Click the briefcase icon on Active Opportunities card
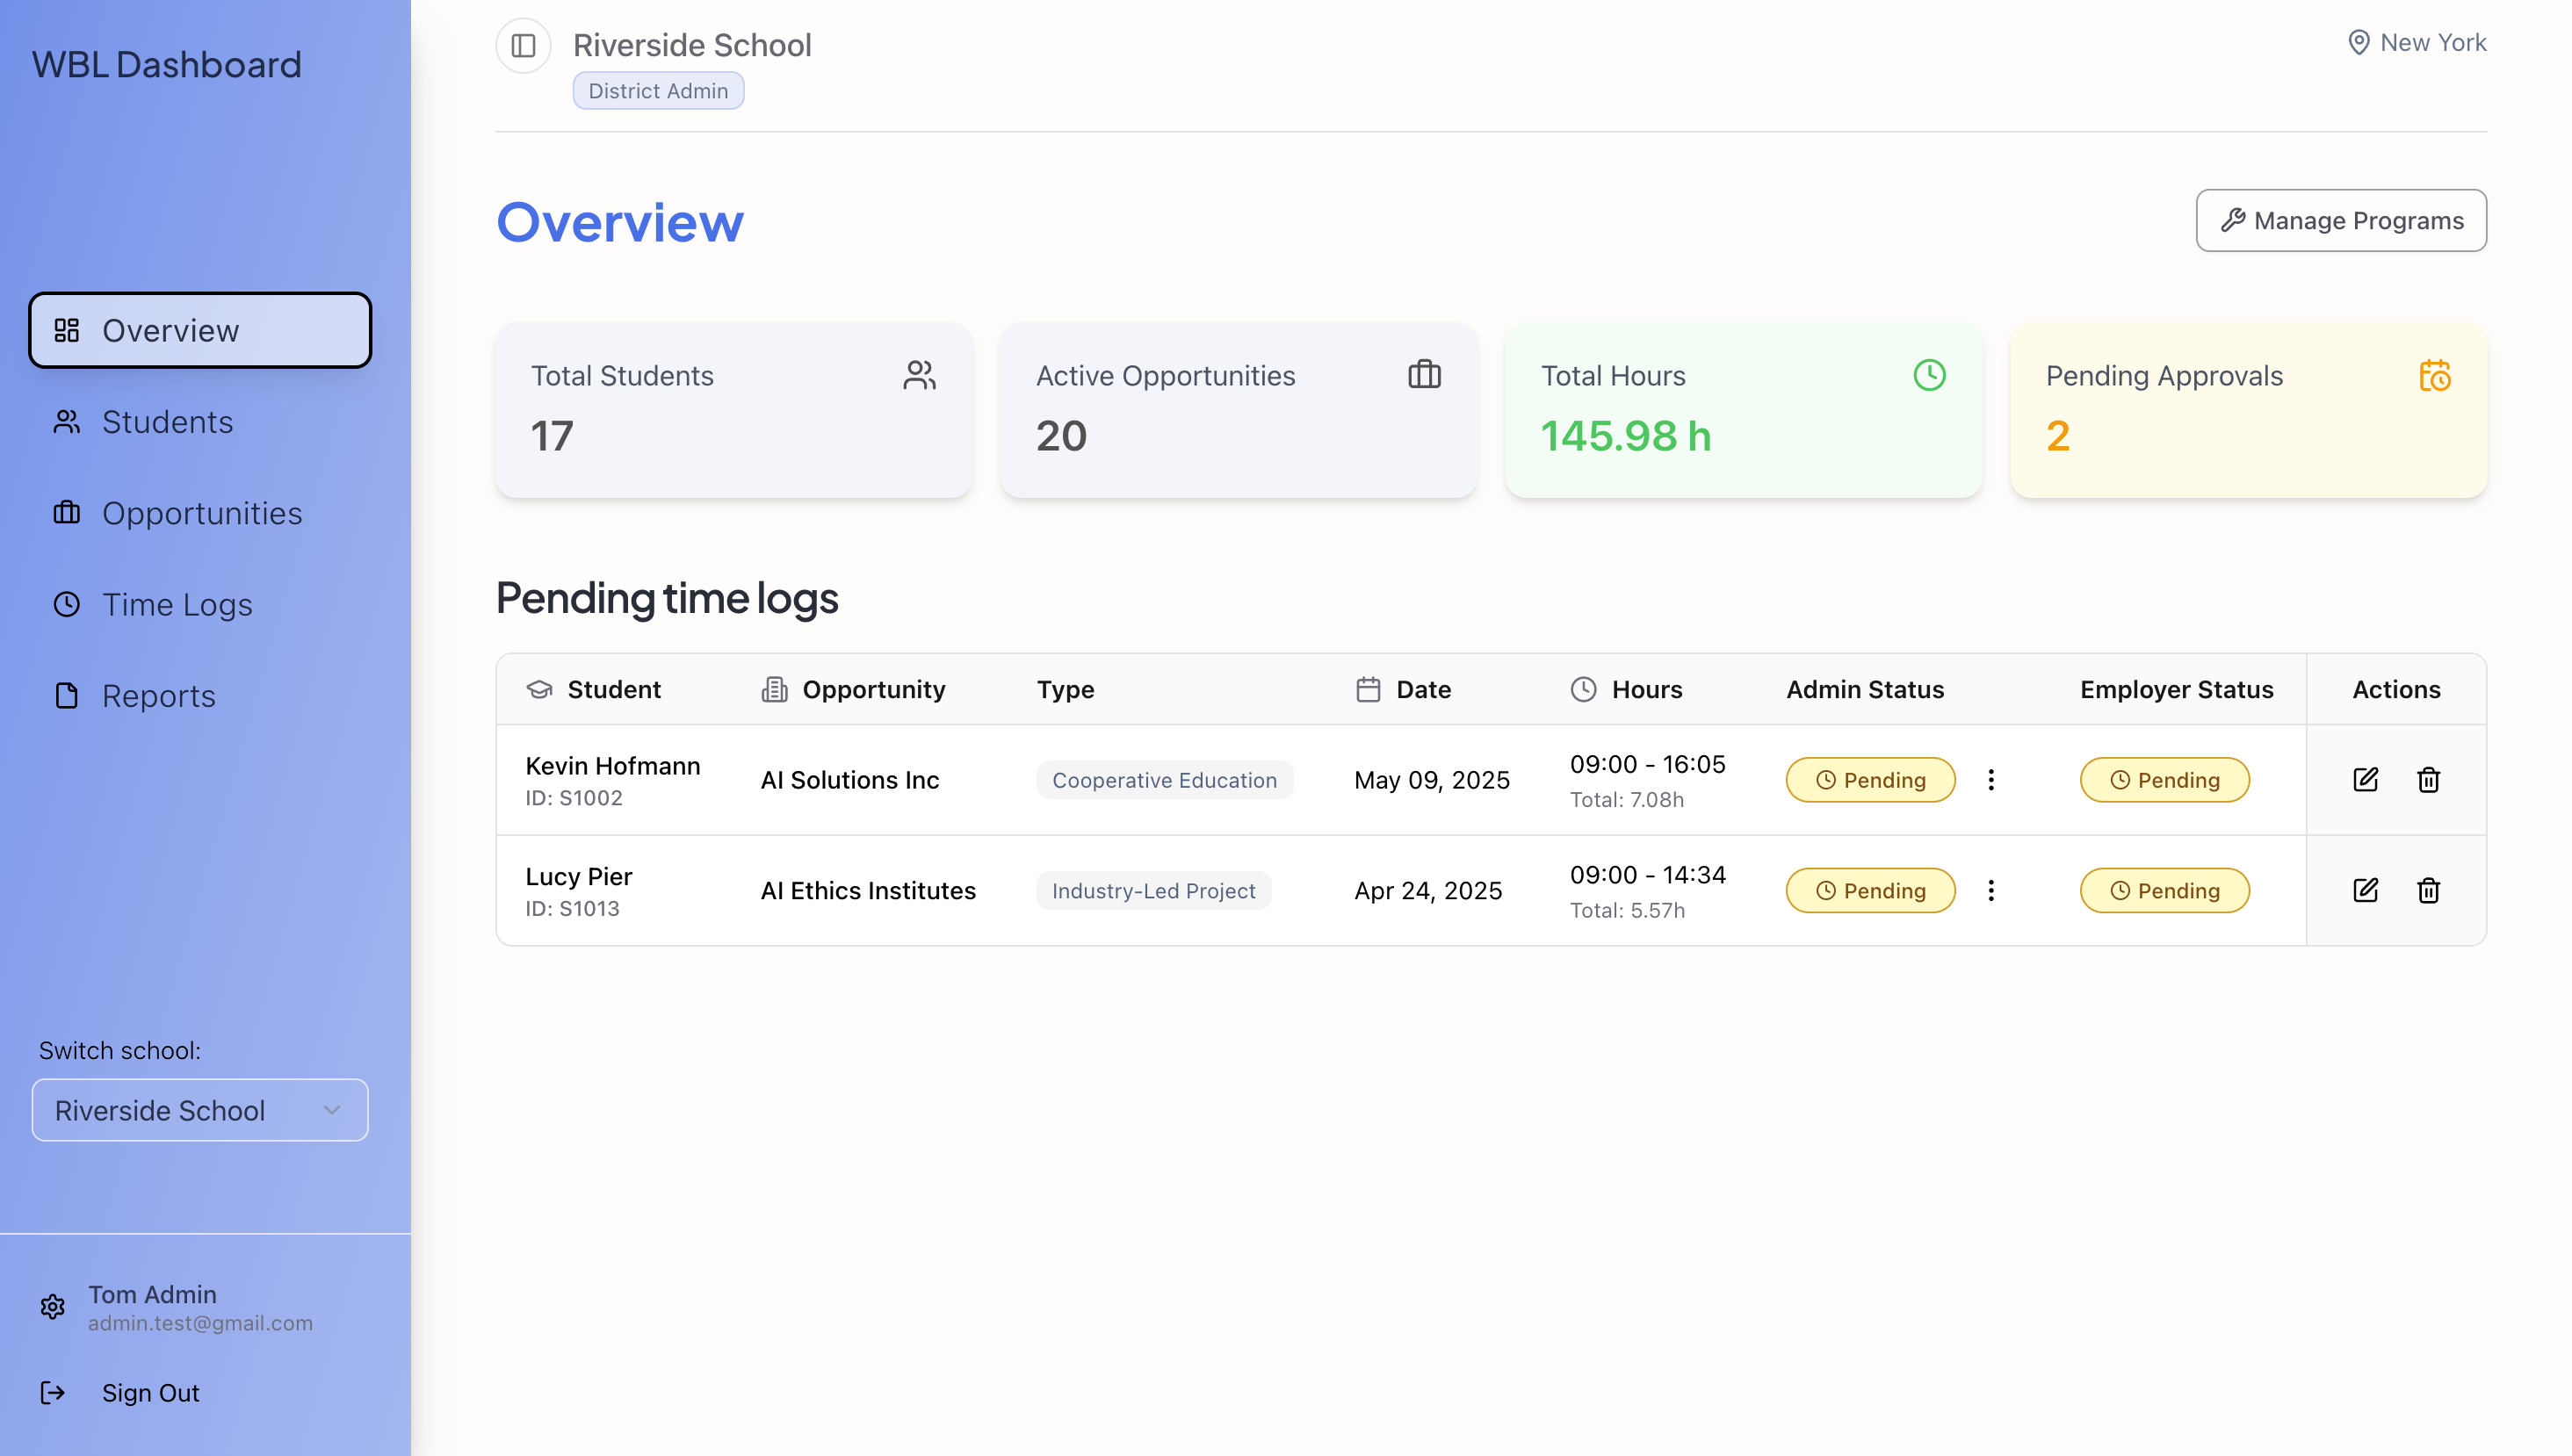Screen dimensions: 2572x1456 (x=1424, y=375)
